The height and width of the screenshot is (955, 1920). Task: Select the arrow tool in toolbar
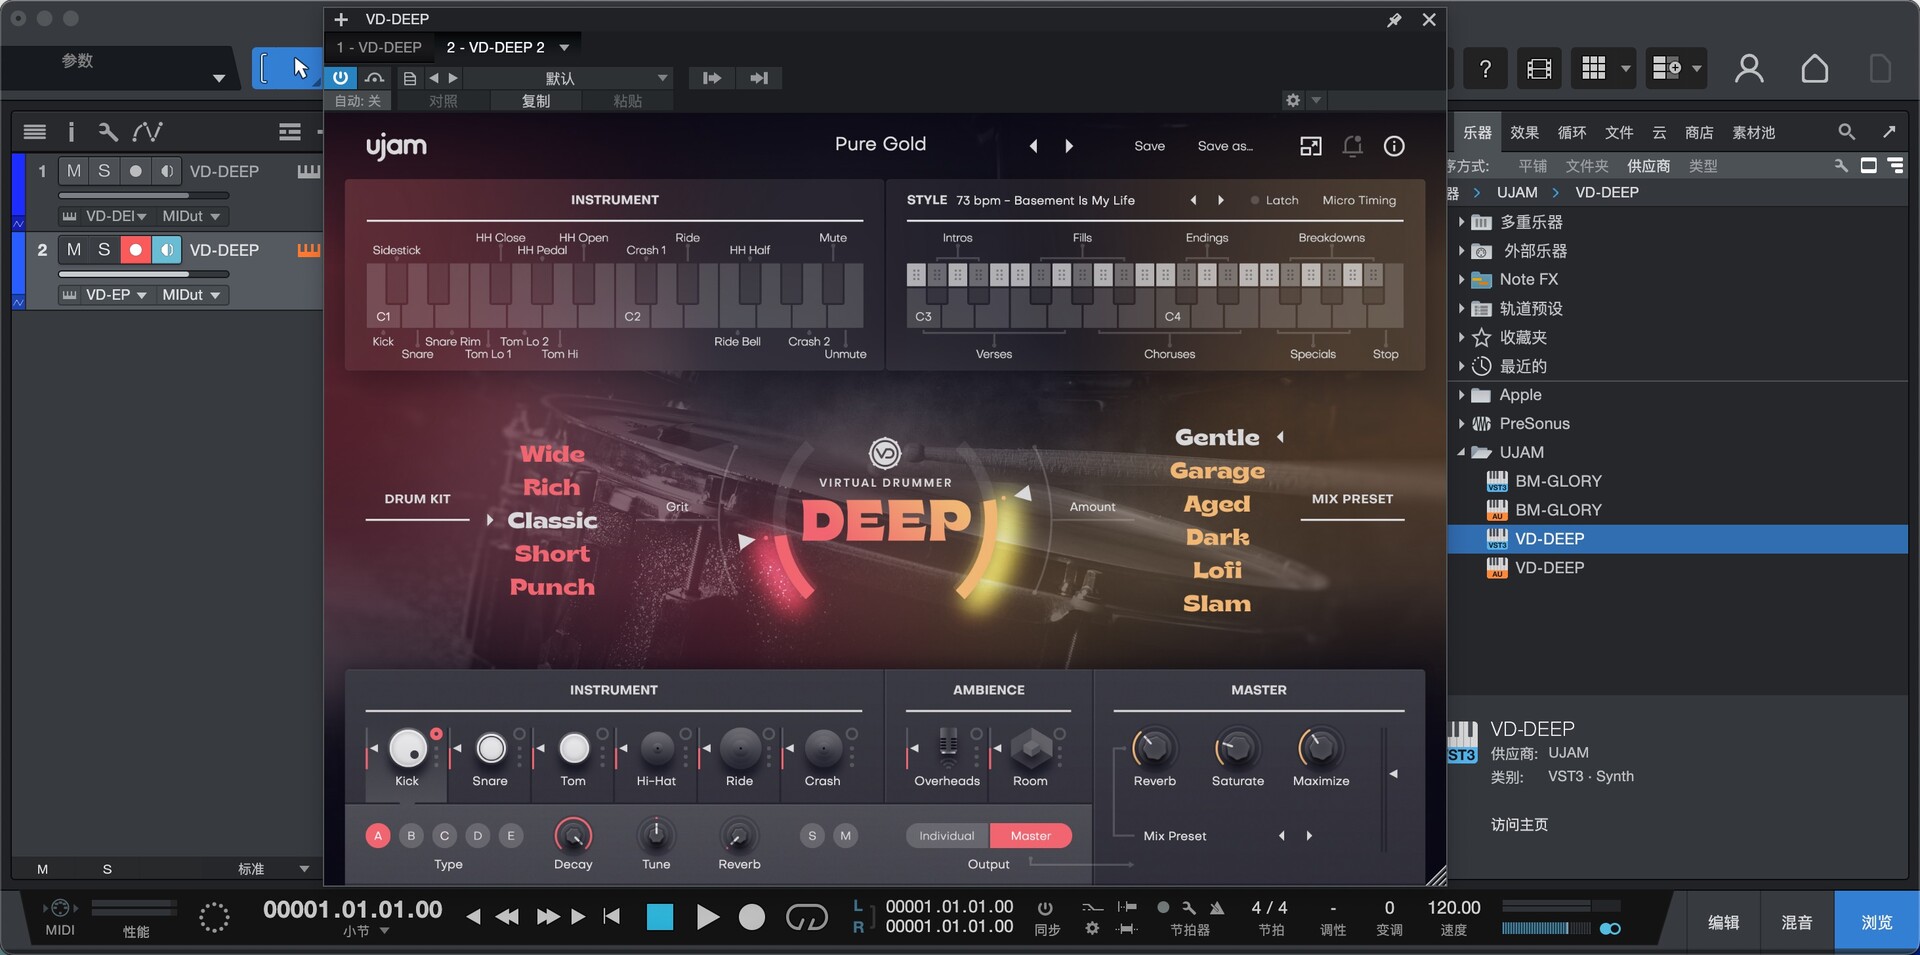click(x=299, y=68)
